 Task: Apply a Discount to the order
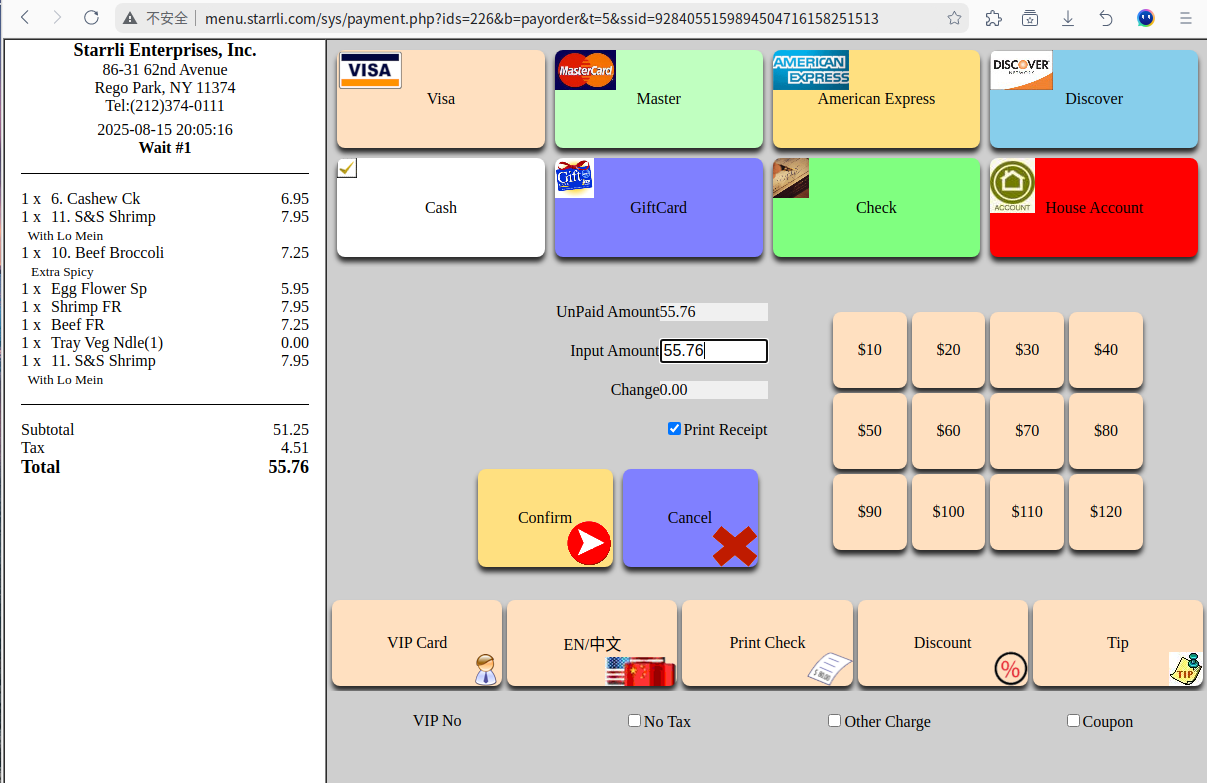click(942, 643)
